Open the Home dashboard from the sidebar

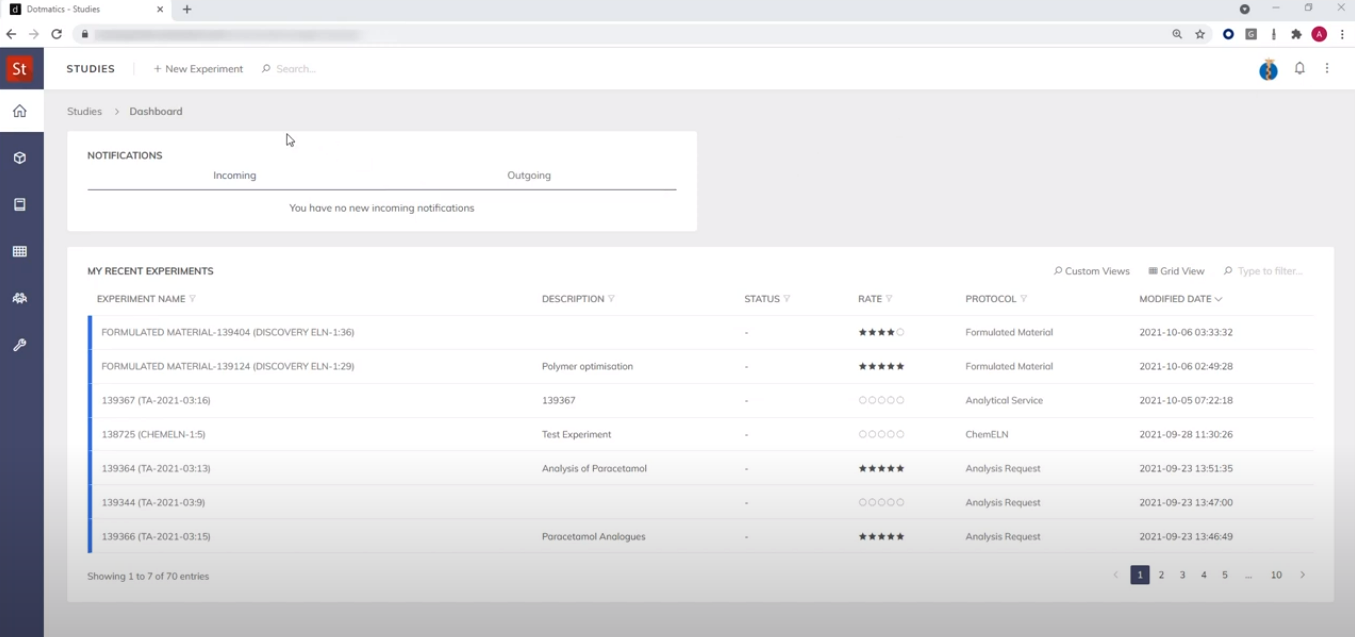[21, 110]
